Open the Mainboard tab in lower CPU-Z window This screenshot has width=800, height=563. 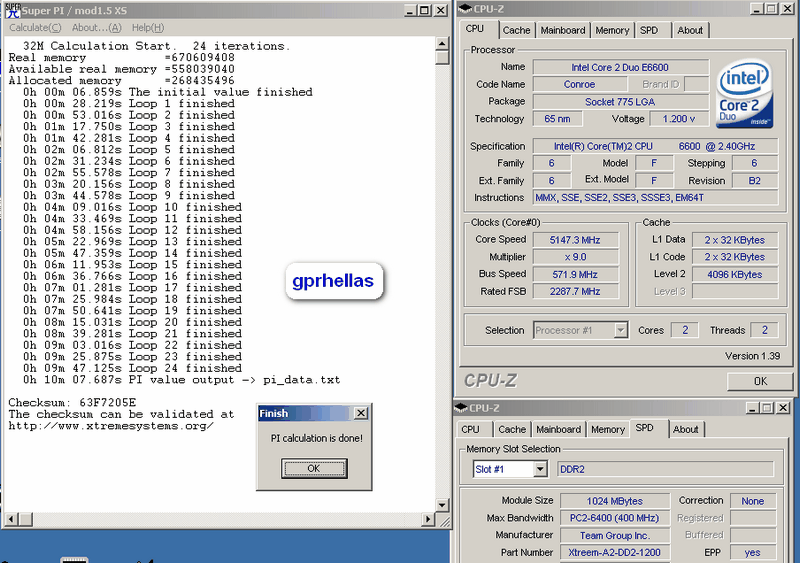point(559,429)
